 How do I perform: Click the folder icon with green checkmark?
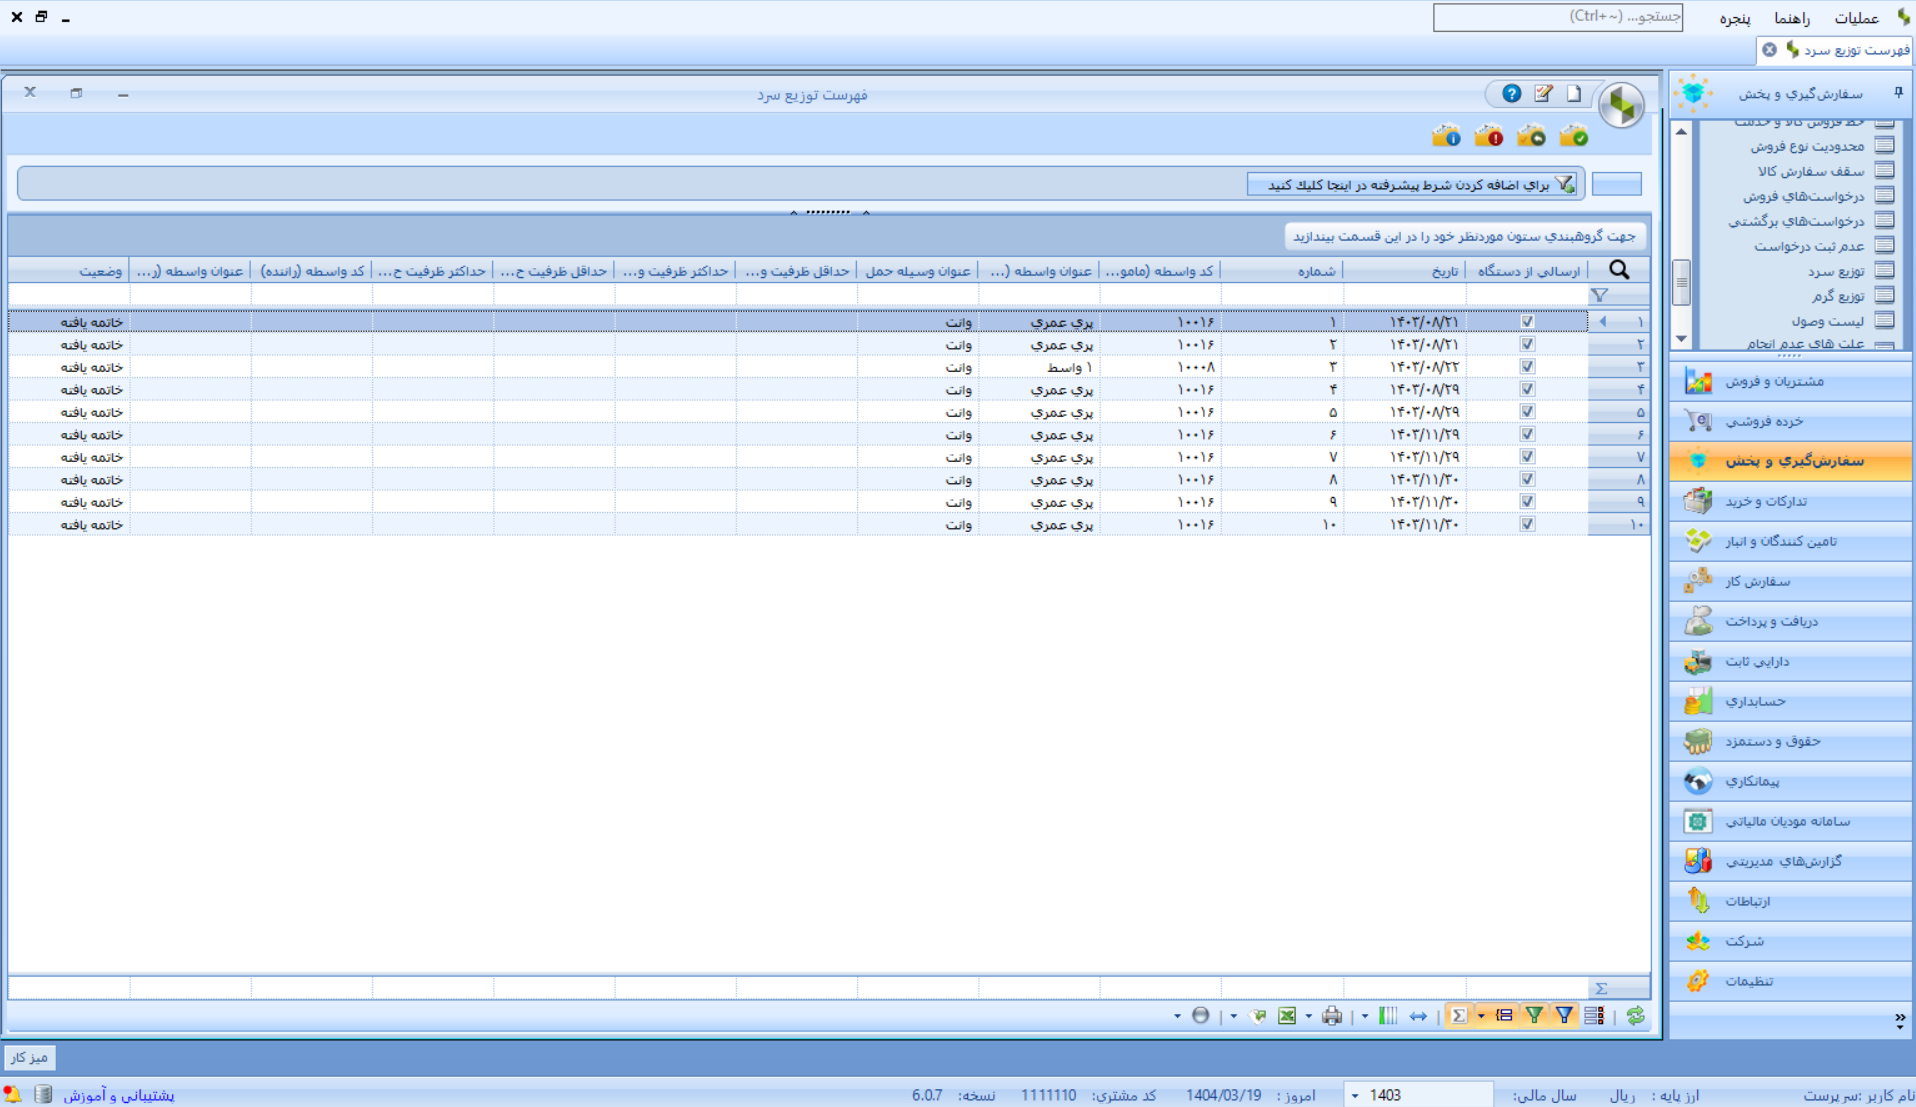tap(1573, 136)
